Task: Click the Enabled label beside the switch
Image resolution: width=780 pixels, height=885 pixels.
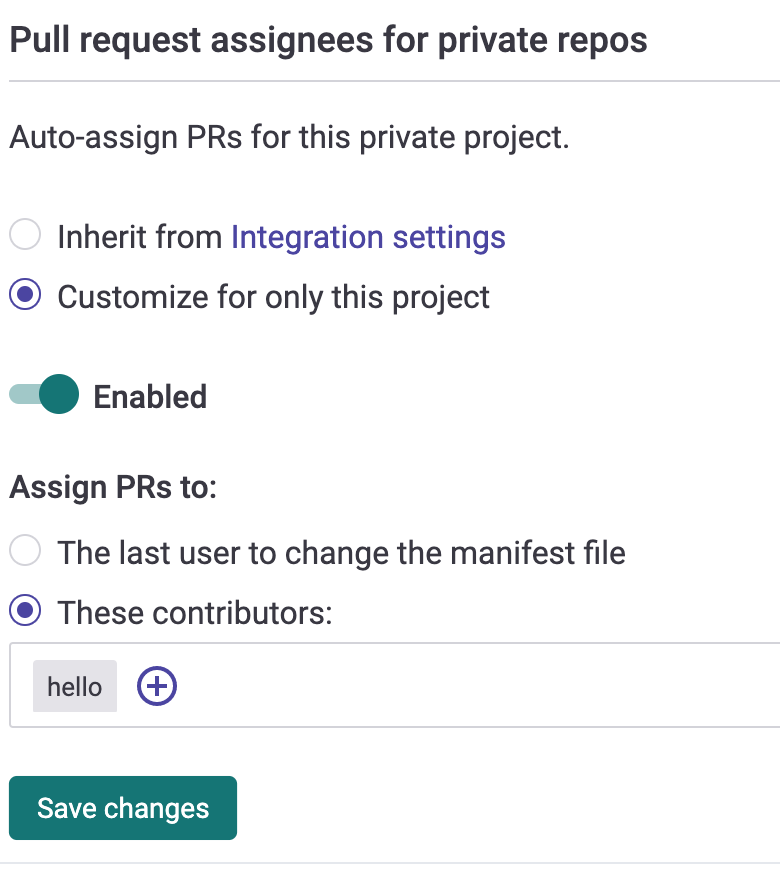Action: point(150,396)
